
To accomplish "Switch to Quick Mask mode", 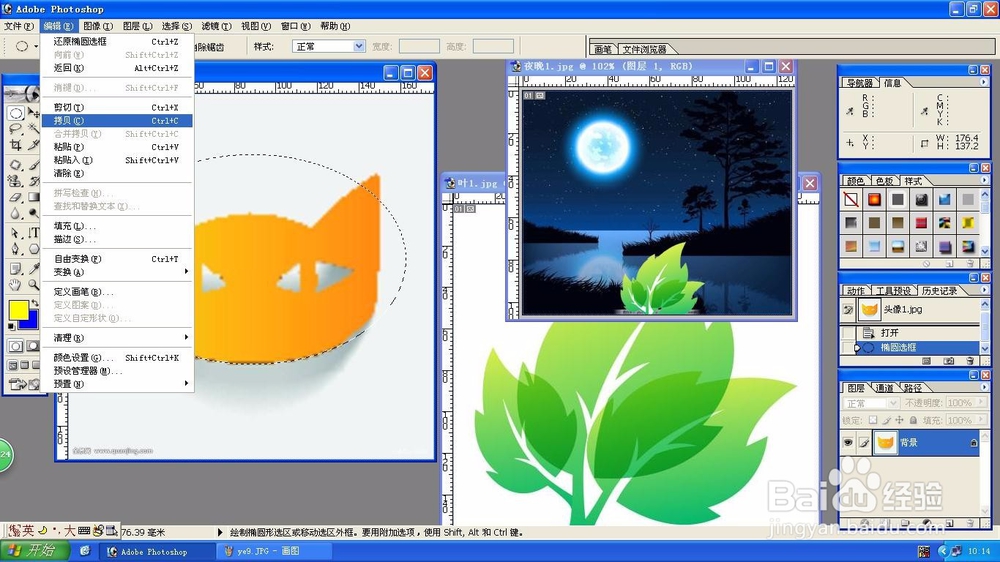I will 33,346.
